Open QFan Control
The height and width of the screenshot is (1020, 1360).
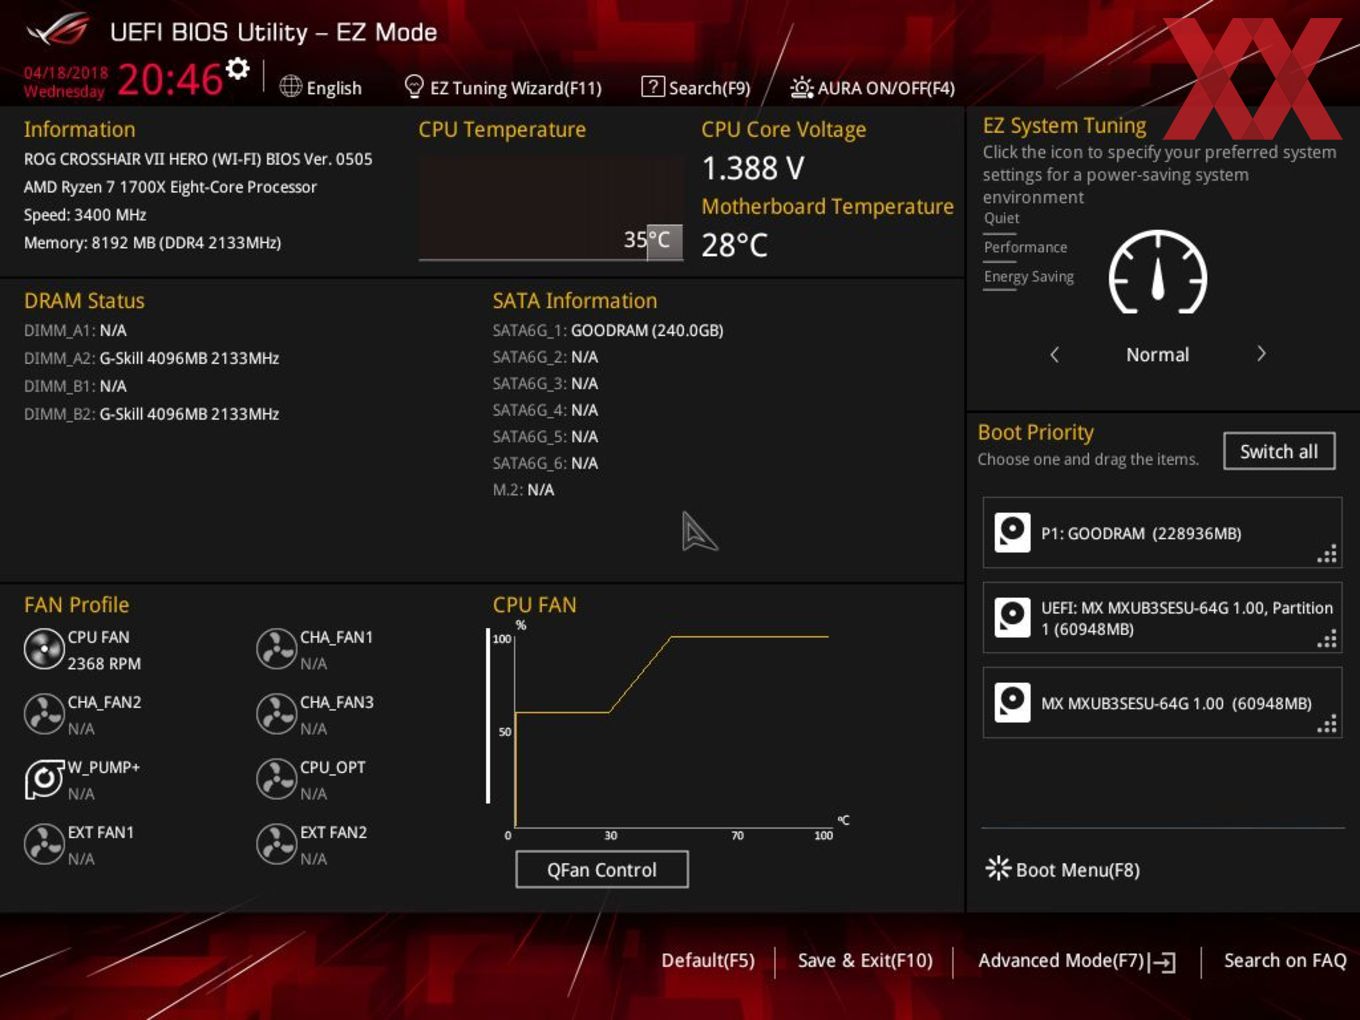(602, 870)
